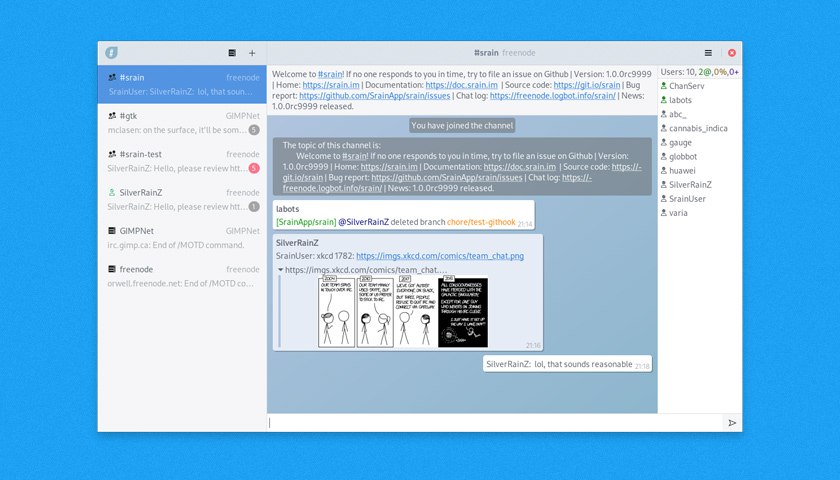The width and height of the screenshot is (840, 480).
Task: Open the SilverRainZ private chat
Action: 182,199
